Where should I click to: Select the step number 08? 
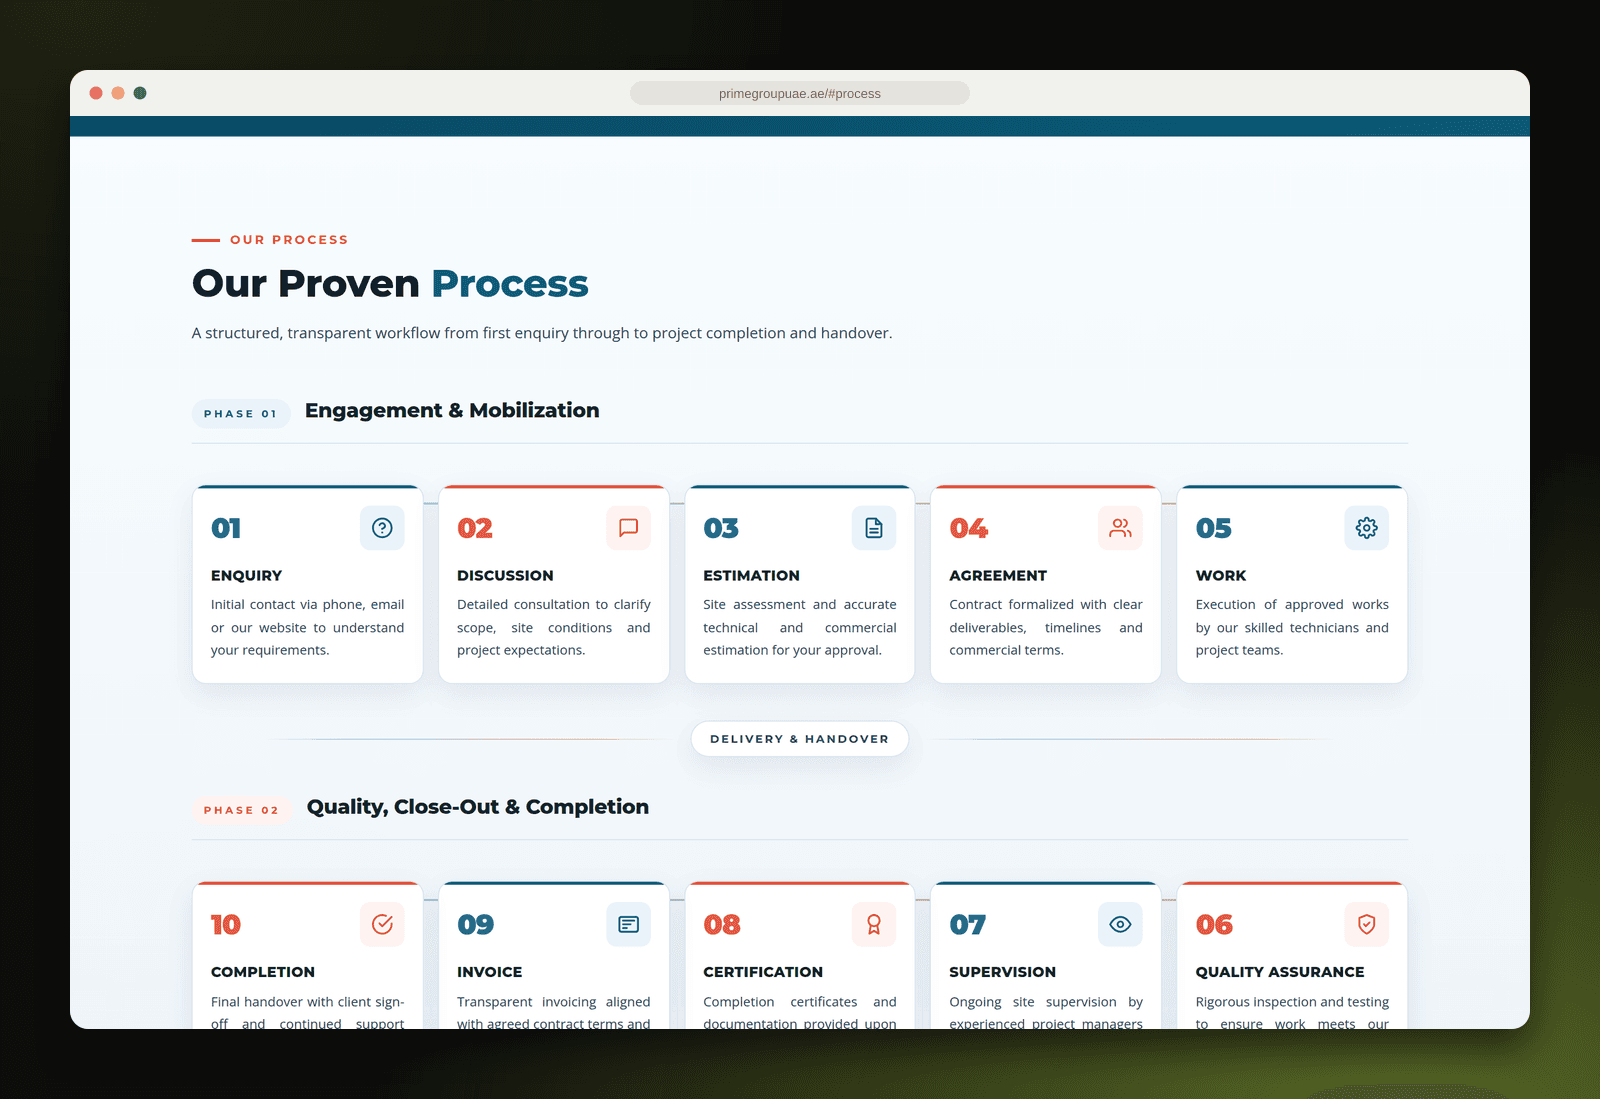[722, 925]
